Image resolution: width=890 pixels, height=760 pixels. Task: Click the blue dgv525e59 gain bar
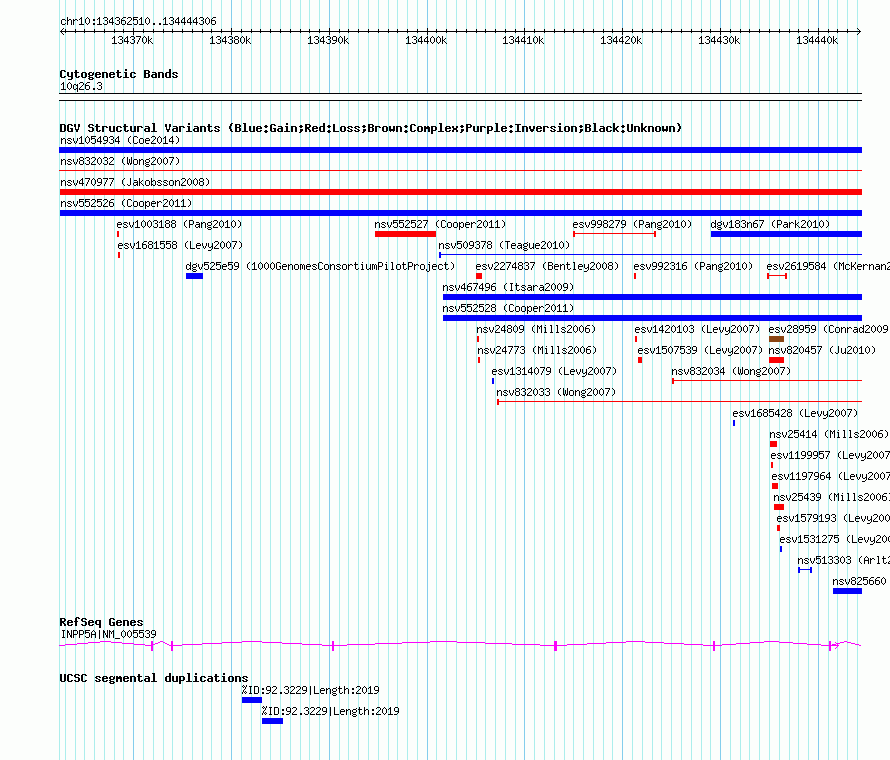point(194,276)
